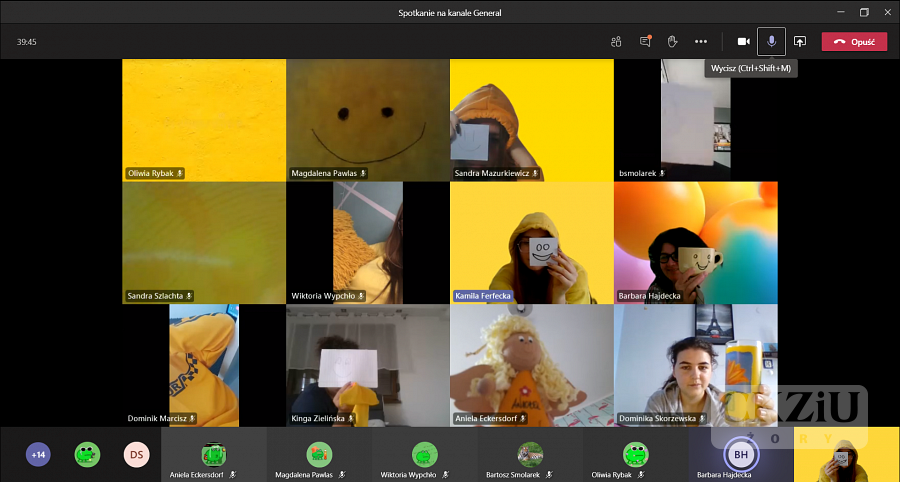Click Kamila Ferfecka's video tile
The image size is (900, 482).
pyautogui.click(x=531, y=242)
